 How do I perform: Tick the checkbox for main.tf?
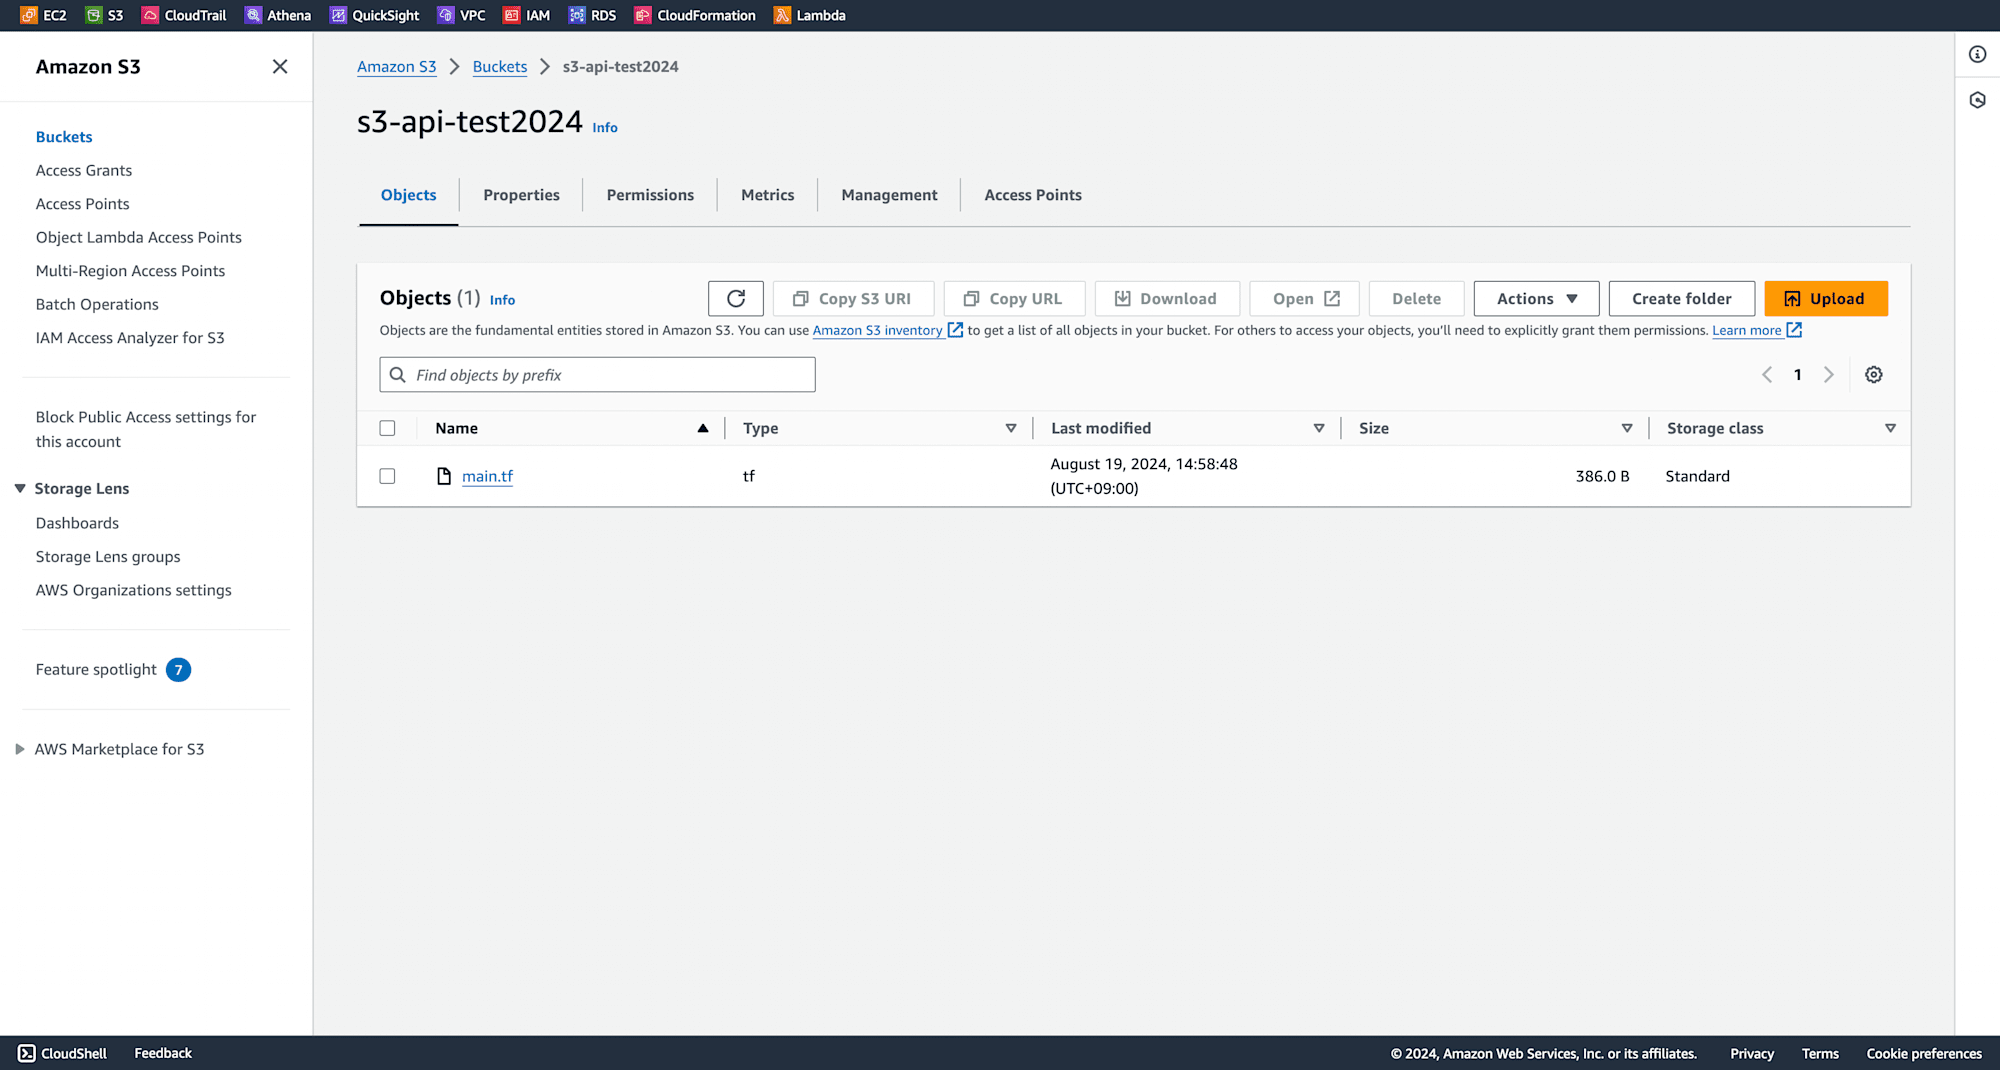coord(387,476)
